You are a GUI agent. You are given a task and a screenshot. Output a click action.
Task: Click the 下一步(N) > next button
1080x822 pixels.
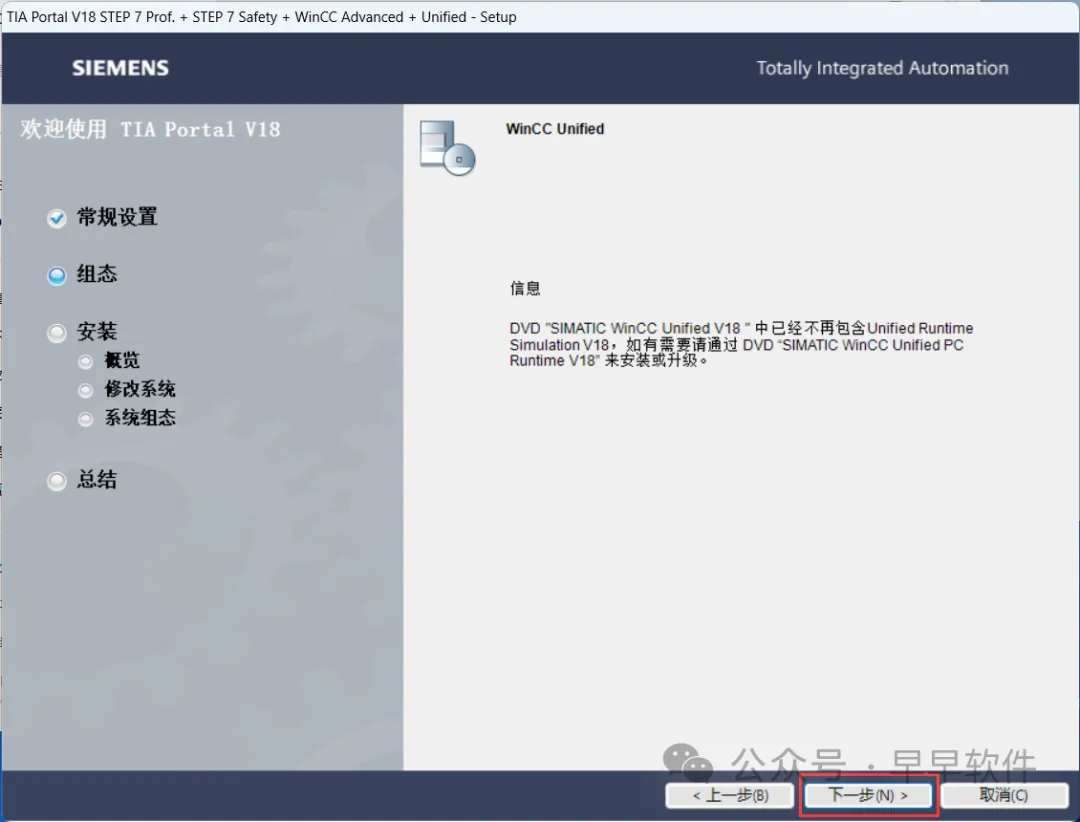[867, 795]
